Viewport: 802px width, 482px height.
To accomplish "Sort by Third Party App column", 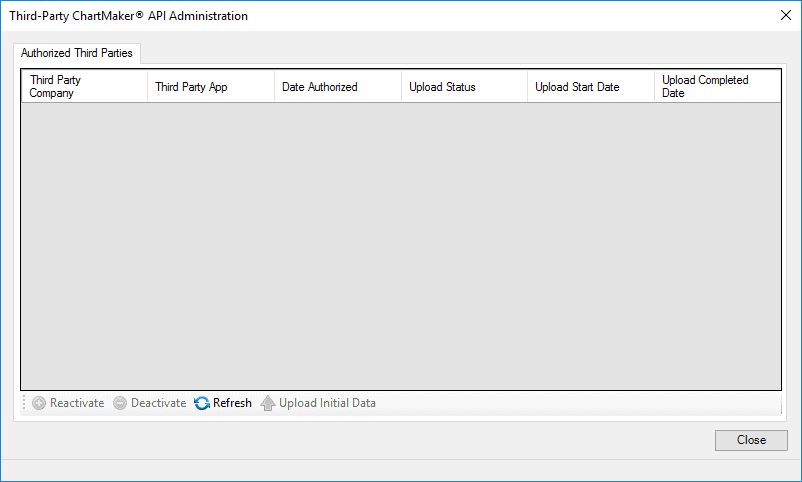I will 211,86.
